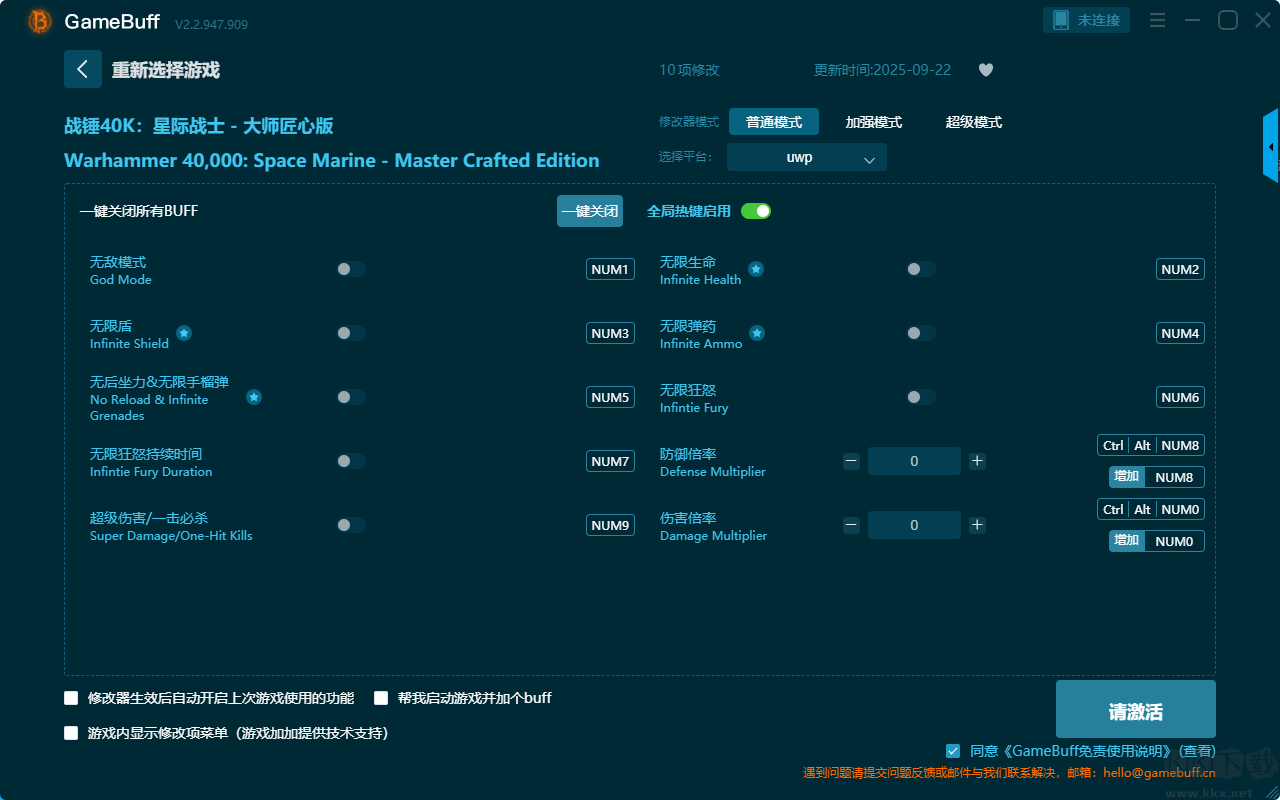Click the hello@gamebuff.cn email address
This screenshot has height=800, width=1280.
(1159, 773)
